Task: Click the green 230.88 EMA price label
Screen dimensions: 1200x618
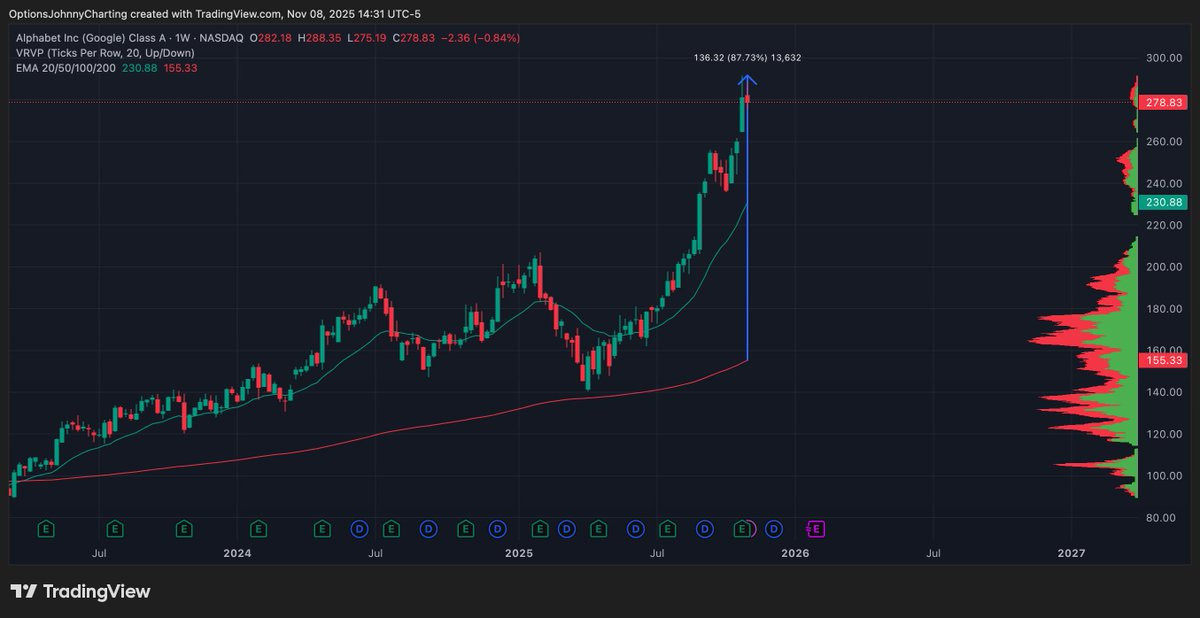Action: [1165, 202]
